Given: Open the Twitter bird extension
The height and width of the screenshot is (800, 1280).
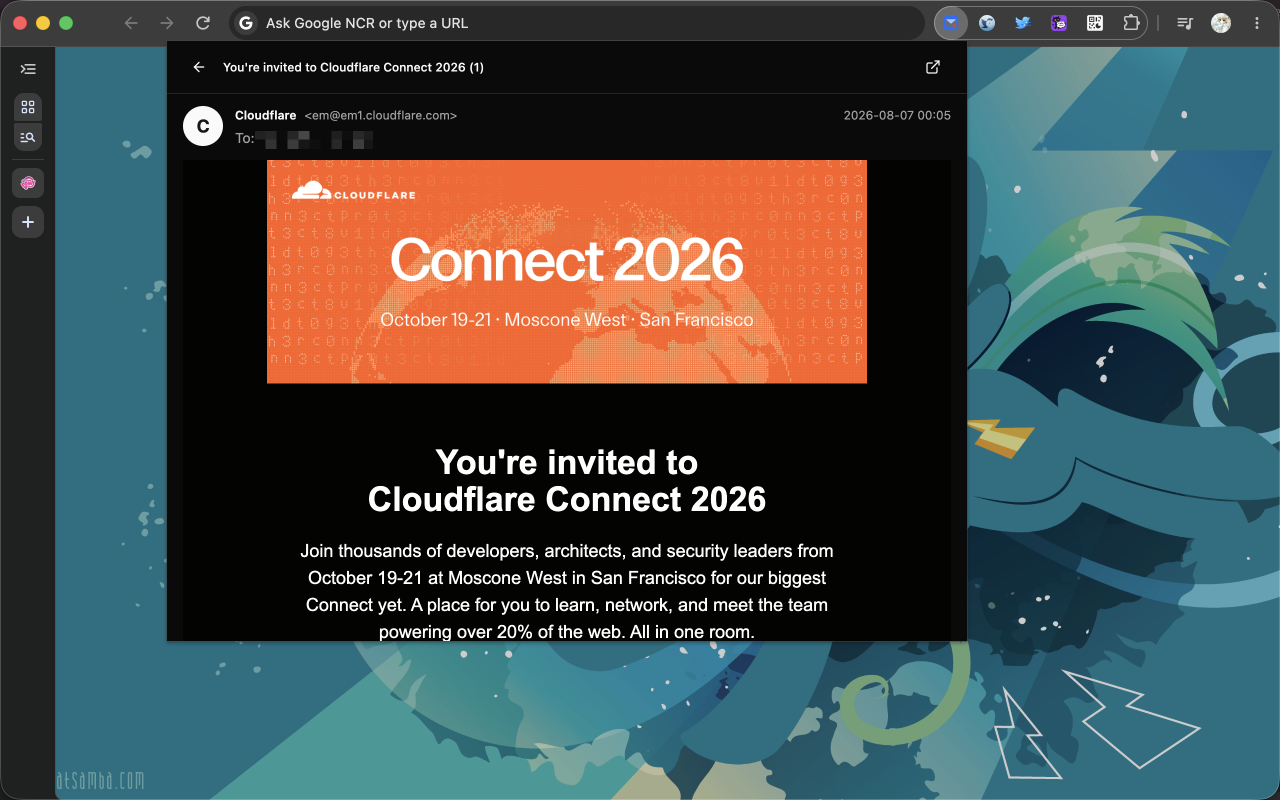Looking at the screenshot, I should tap(1023, 23).
